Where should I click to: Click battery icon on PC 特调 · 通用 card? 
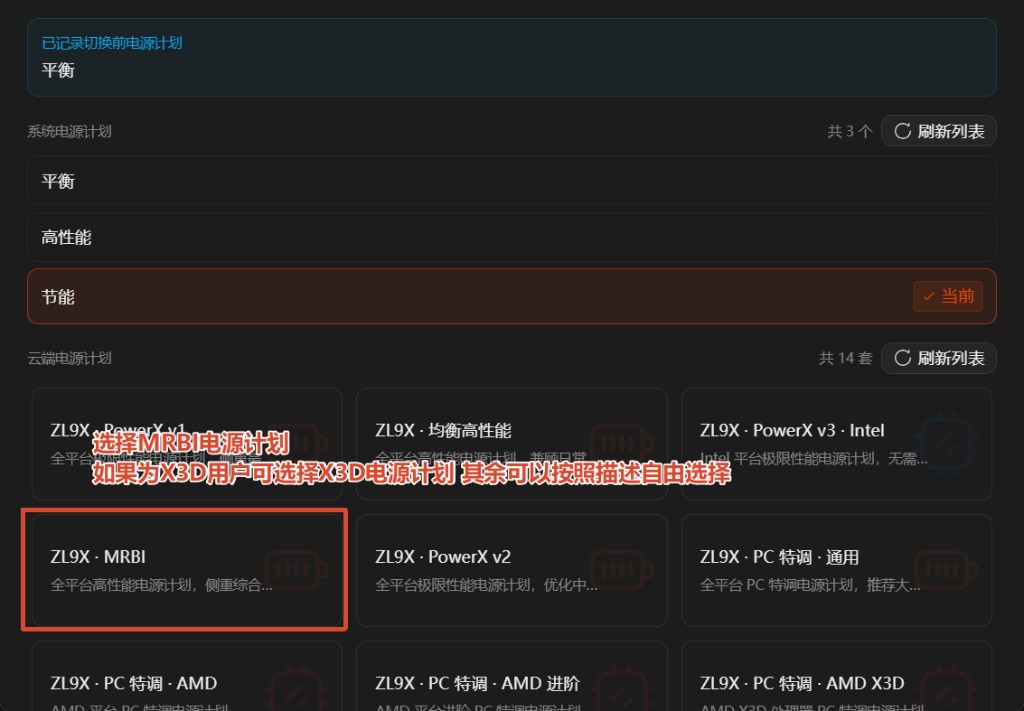coord(945,570)
